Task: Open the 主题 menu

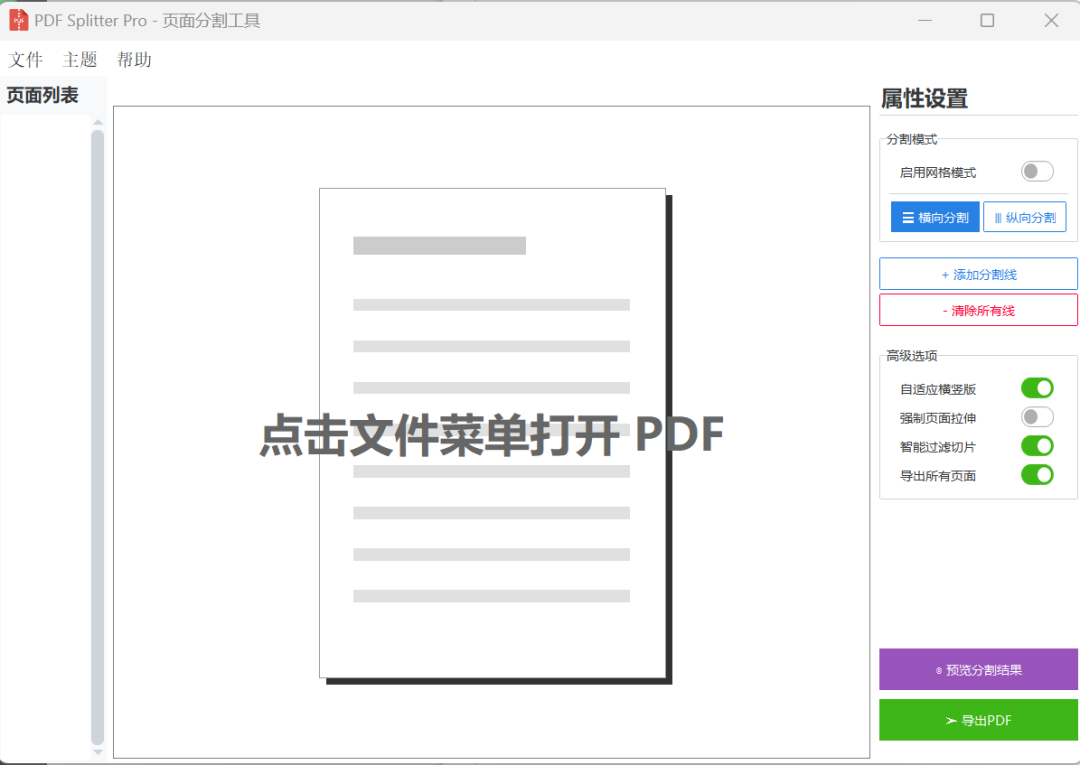Action: [x=80, y=60]
